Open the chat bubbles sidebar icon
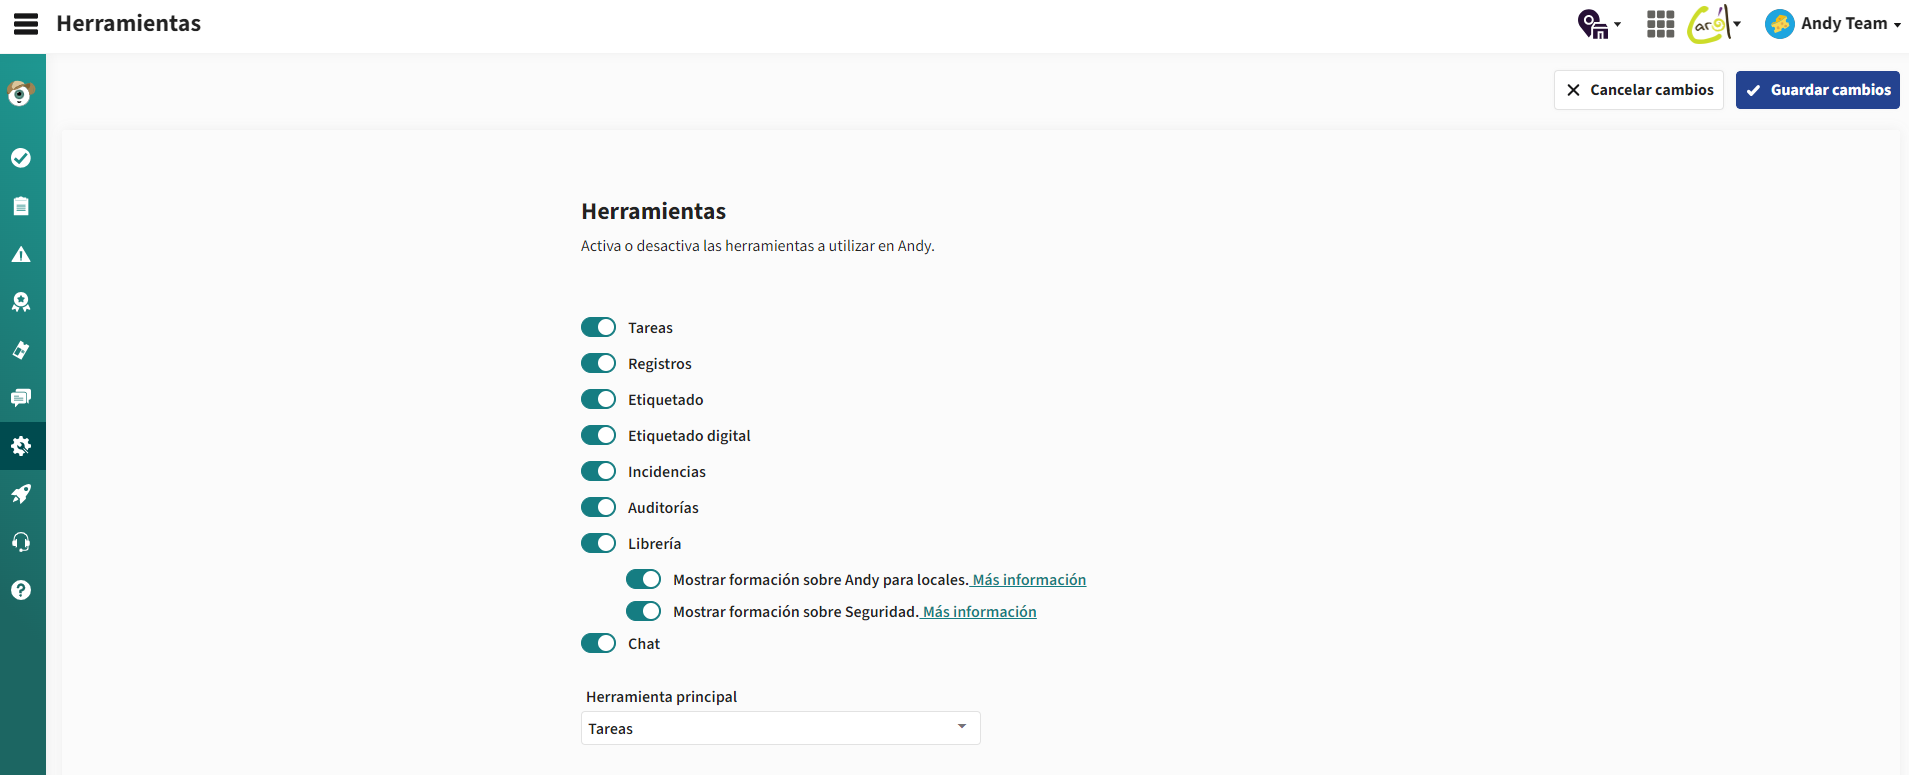This screenshot has width=1909, height=775. [x=21, y=398]
